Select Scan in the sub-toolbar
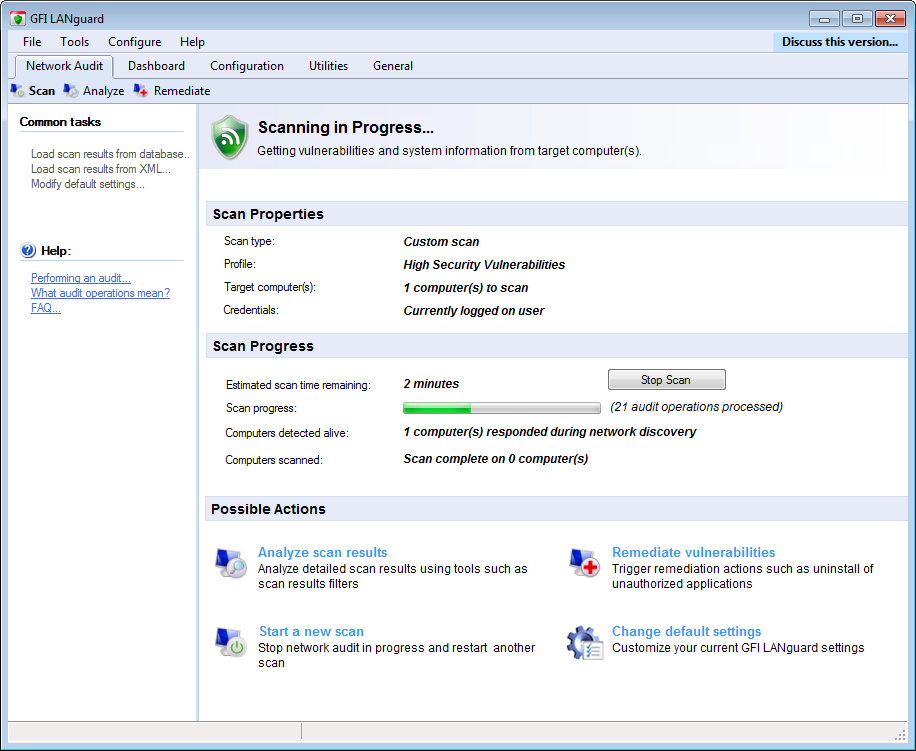Screen dimensions: 916x751 pyautogui.click(x=42, y=91)
